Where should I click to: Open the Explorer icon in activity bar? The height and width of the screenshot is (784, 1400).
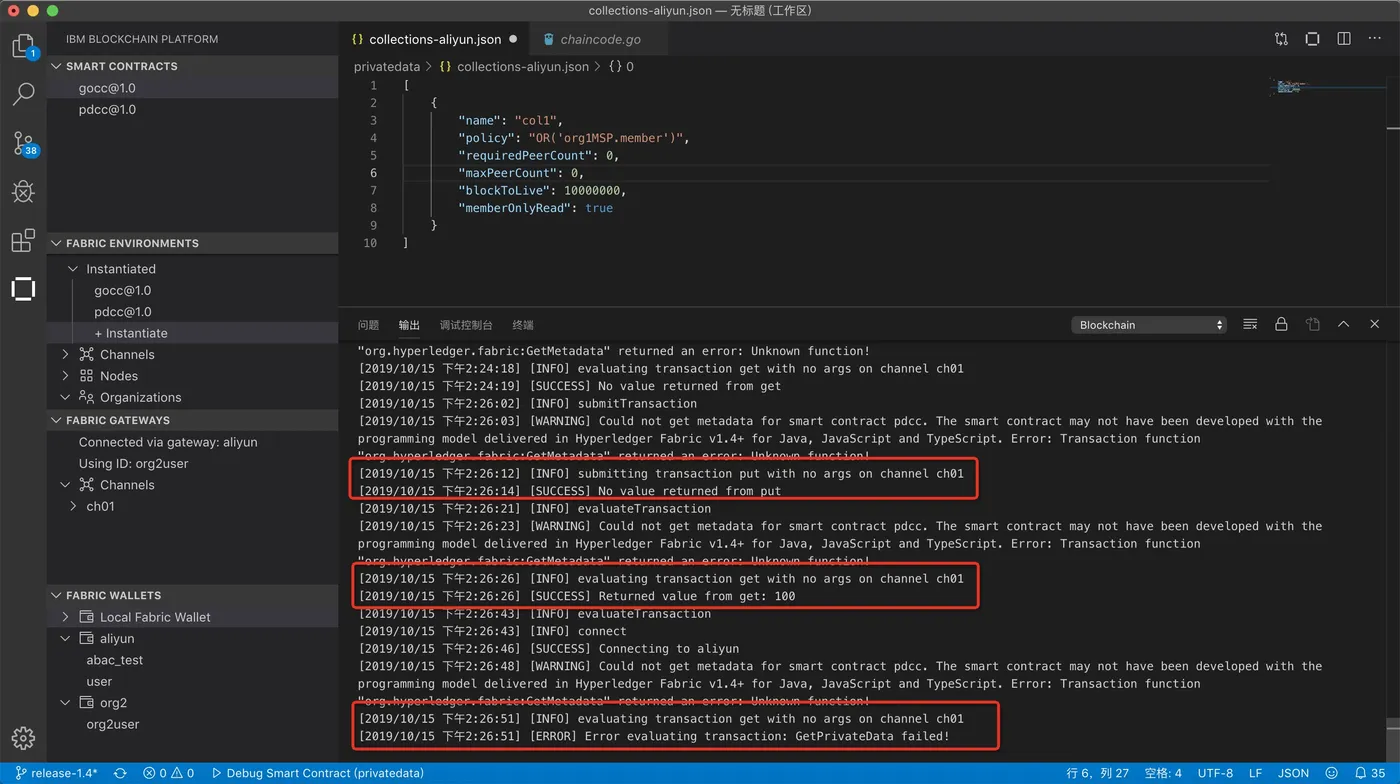[23, 46]
